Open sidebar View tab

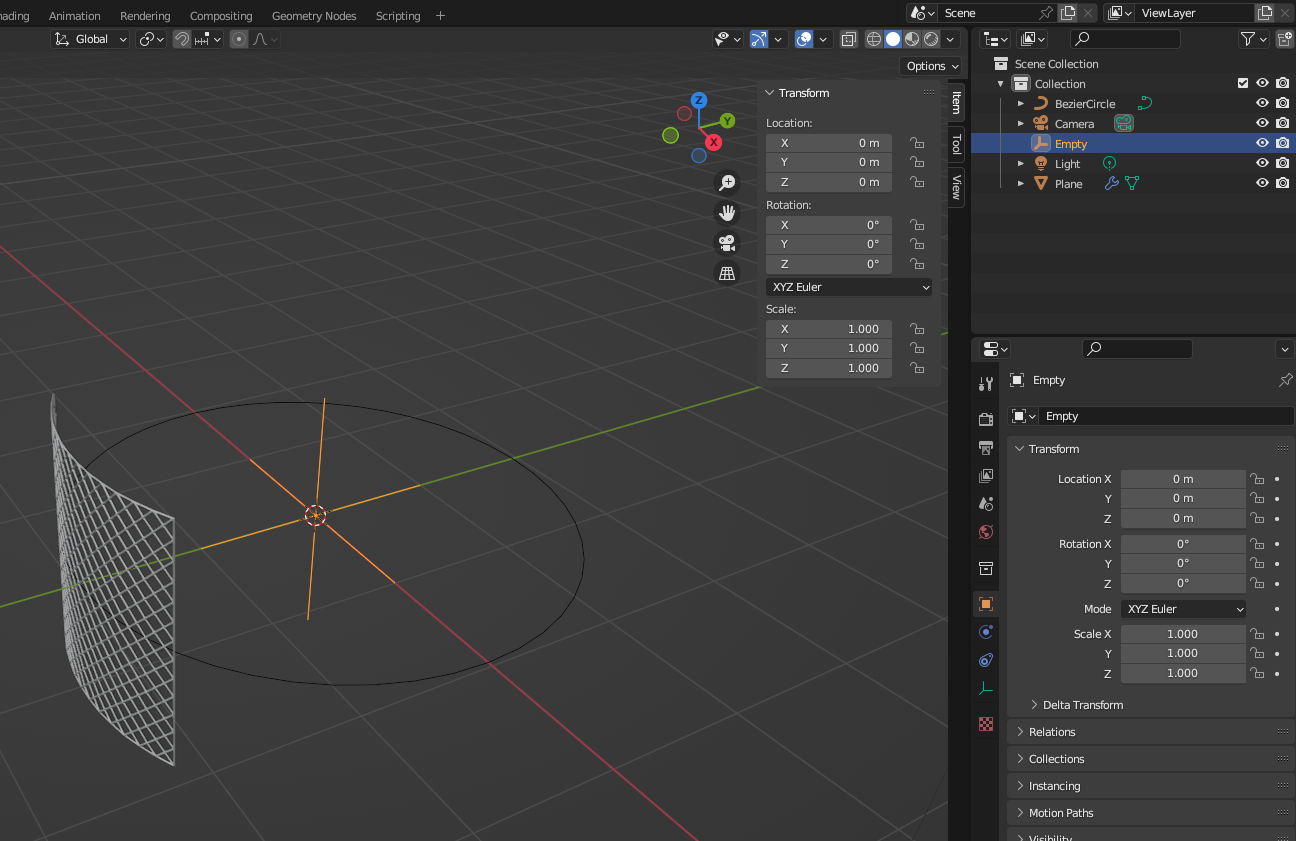[x=956, y=187]
